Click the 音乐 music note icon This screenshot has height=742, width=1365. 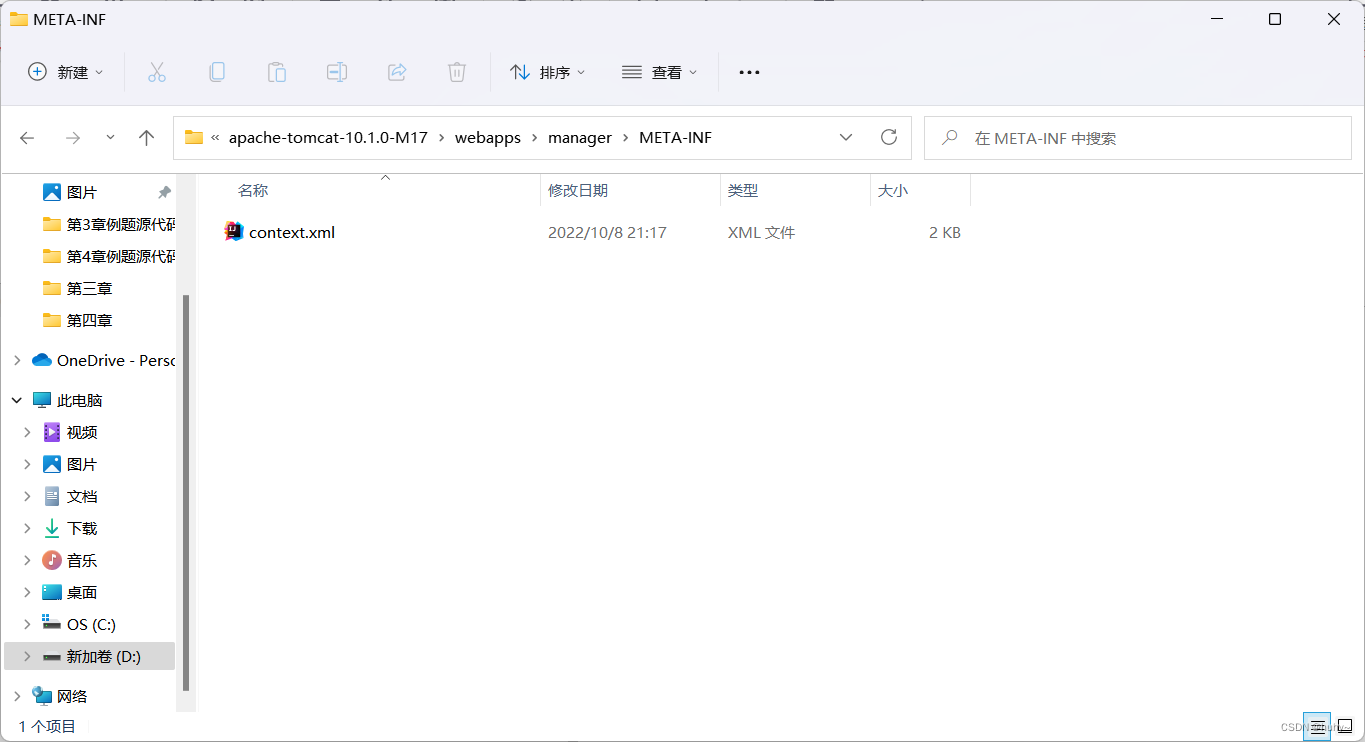(x=52, y=560)
